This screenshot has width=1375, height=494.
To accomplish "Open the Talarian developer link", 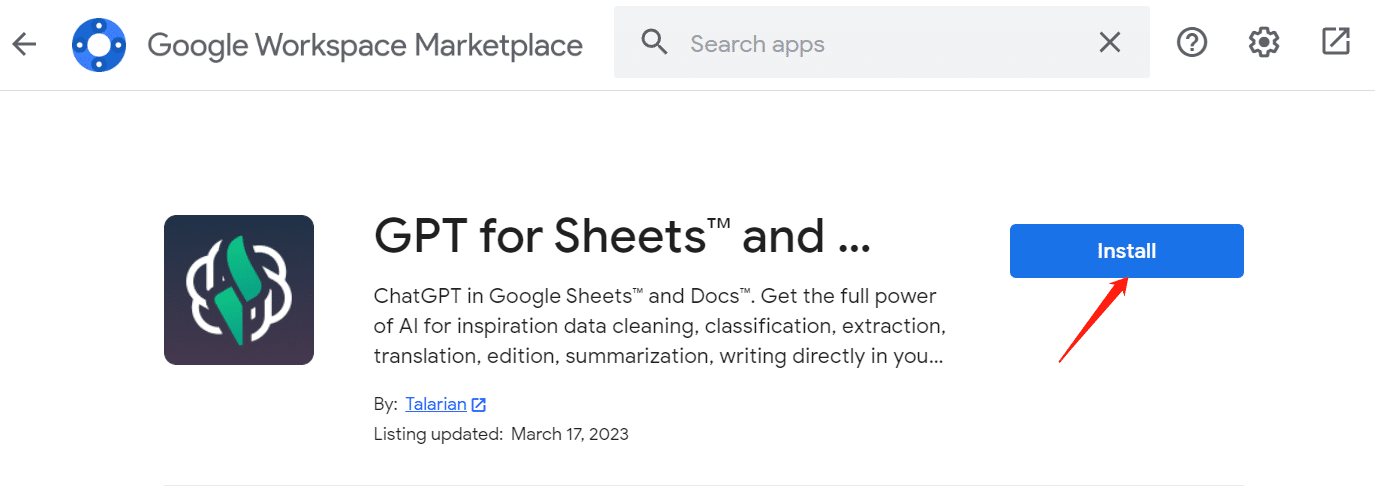I will click(x=436, y=404).
